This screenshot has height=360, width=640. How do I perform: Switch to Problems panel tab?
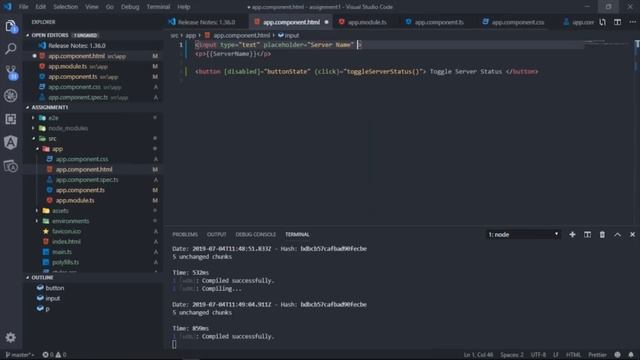185,234
